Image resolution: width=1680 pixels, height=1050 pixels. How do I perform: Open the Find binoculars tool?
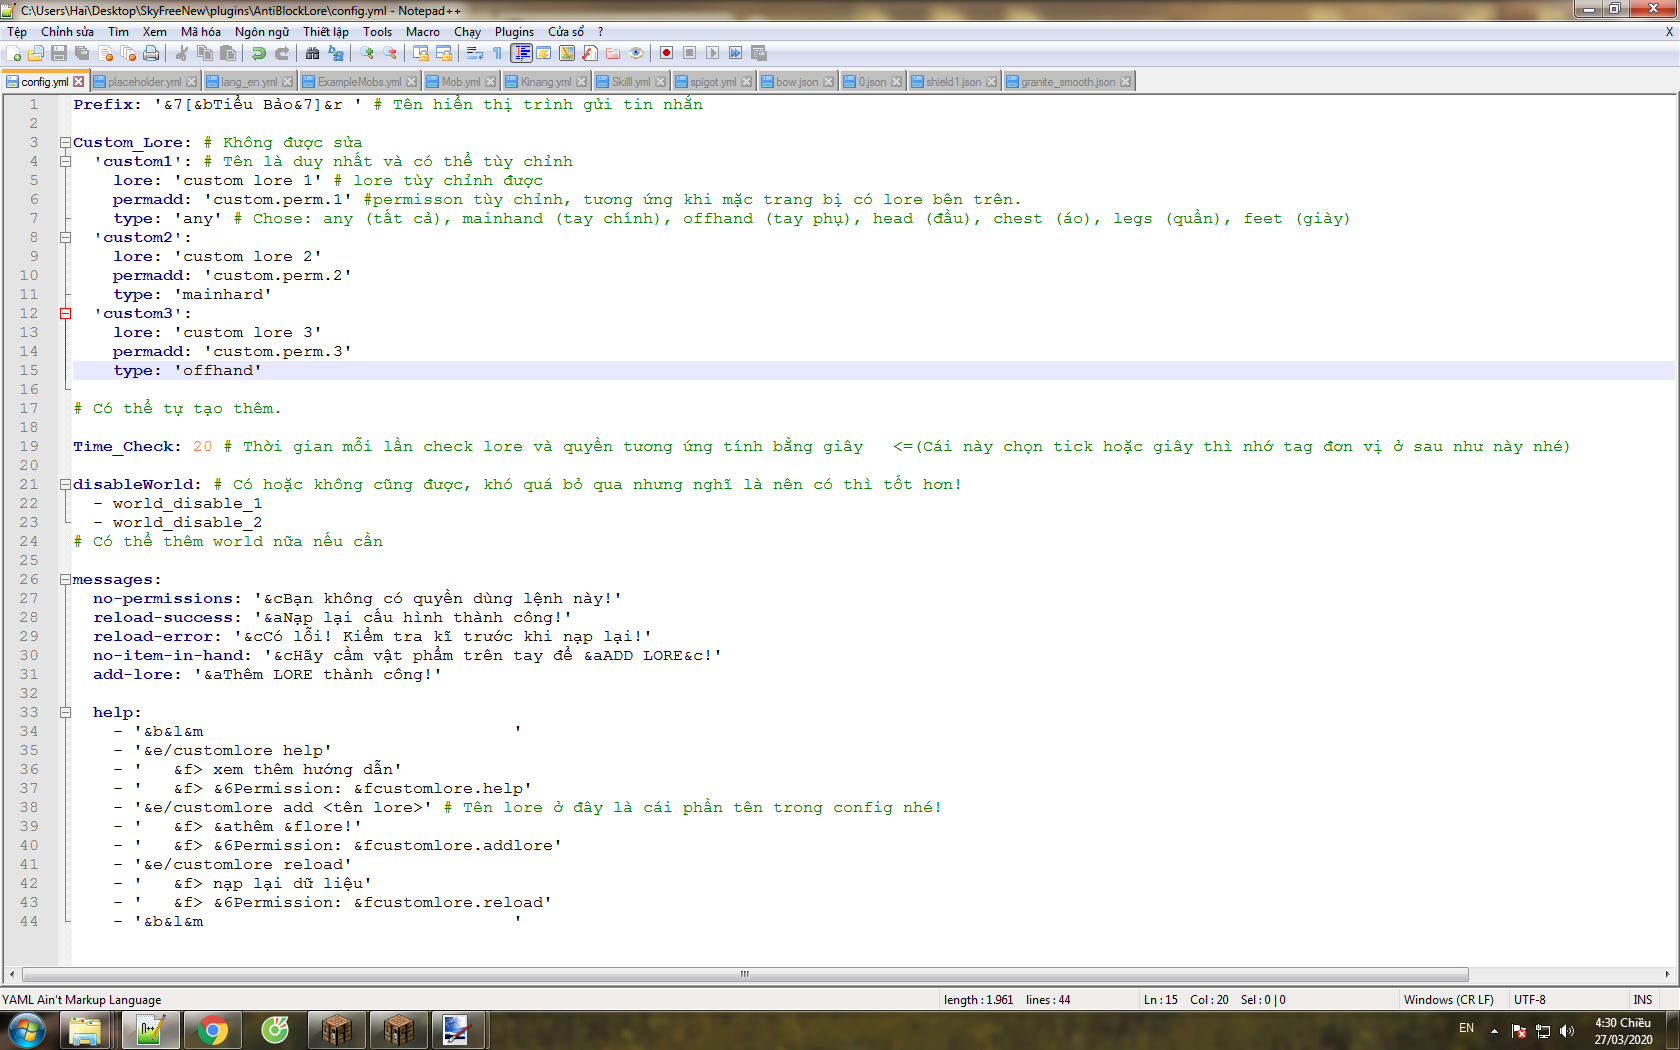coord(313,53)
